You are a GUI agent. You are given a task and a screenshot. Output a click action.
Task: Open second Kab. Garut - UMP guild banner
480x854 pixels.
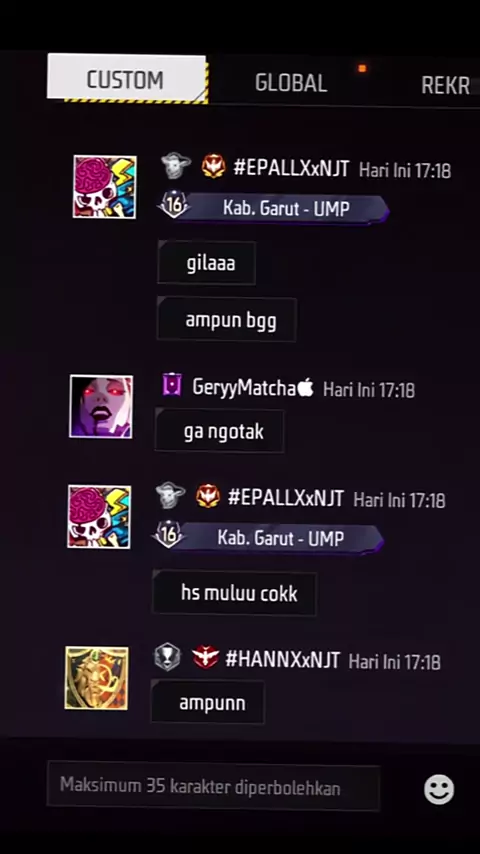(268, 538)
